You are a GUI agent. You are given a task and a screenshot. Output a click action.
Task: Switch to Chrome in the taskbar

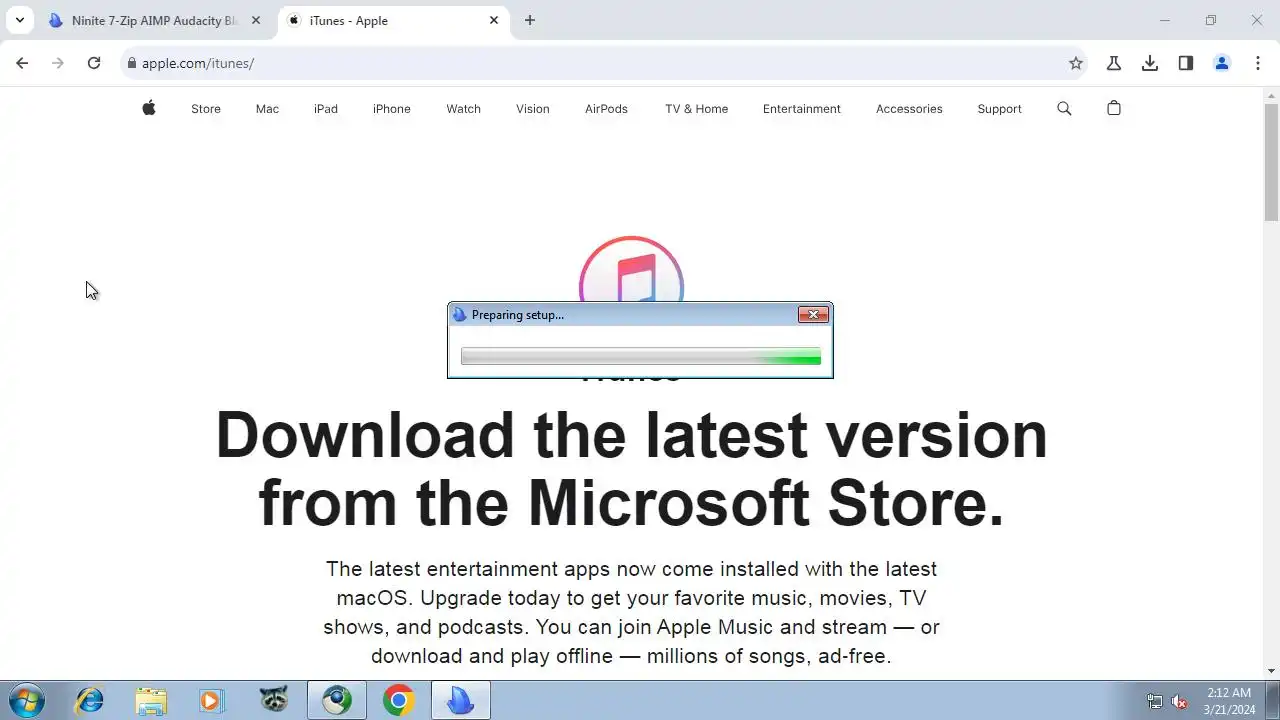(x=398, y=700)
